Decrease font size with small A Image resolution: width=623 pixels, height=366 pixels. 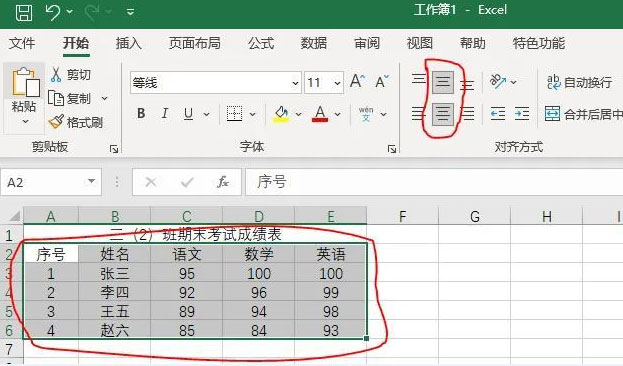pos(382,82)
